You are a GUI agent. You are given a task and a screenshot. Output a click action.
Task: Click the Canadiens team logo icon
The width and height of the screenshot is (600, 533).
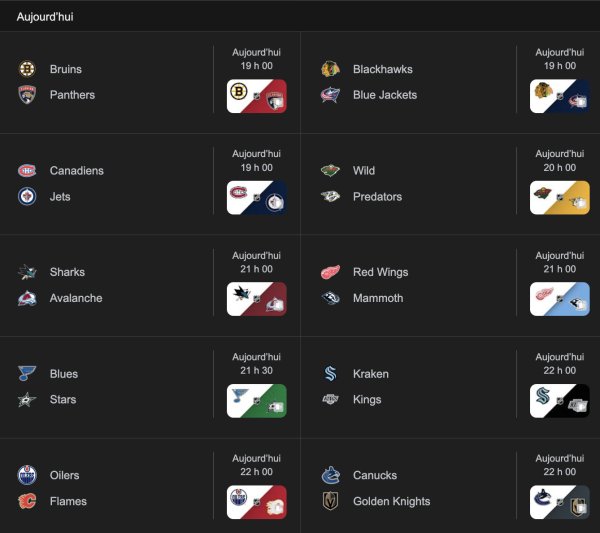(27, 171)
